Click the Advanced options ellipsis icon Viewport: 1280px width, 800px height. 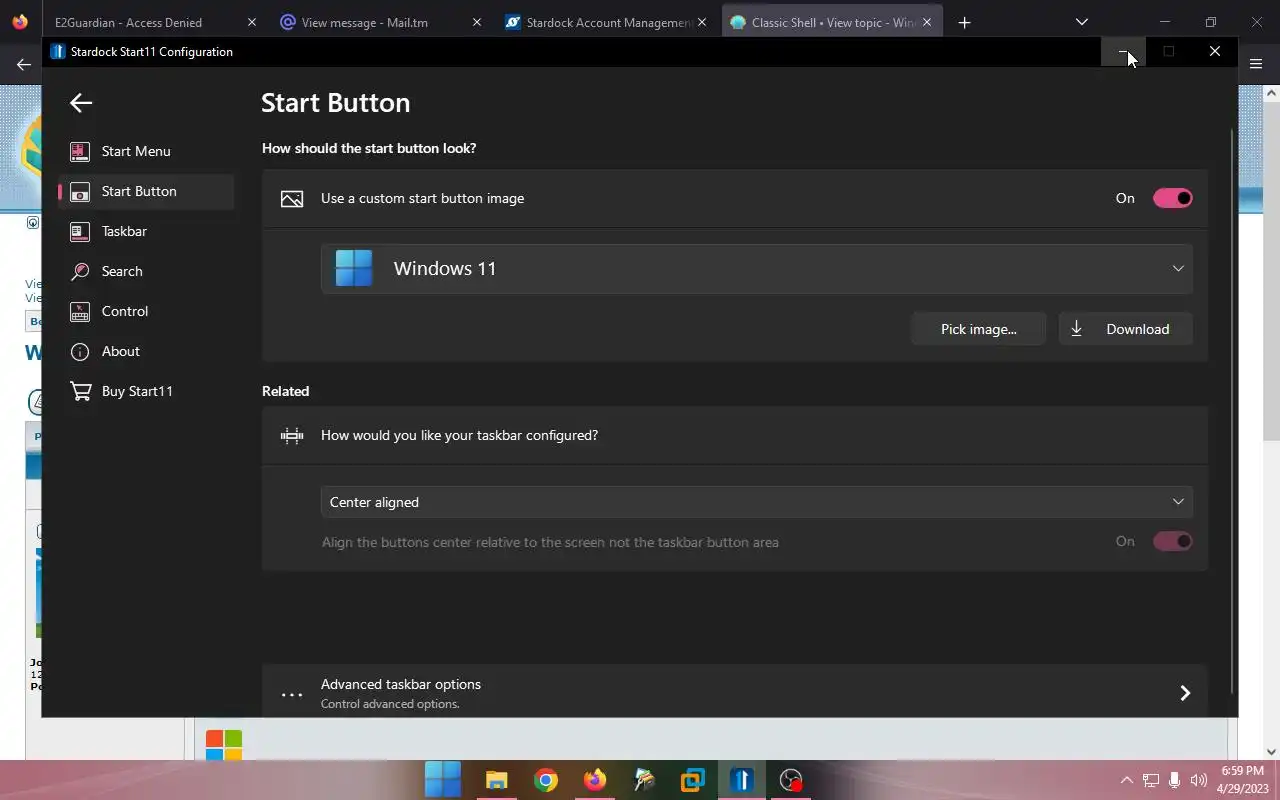[292, 694]
